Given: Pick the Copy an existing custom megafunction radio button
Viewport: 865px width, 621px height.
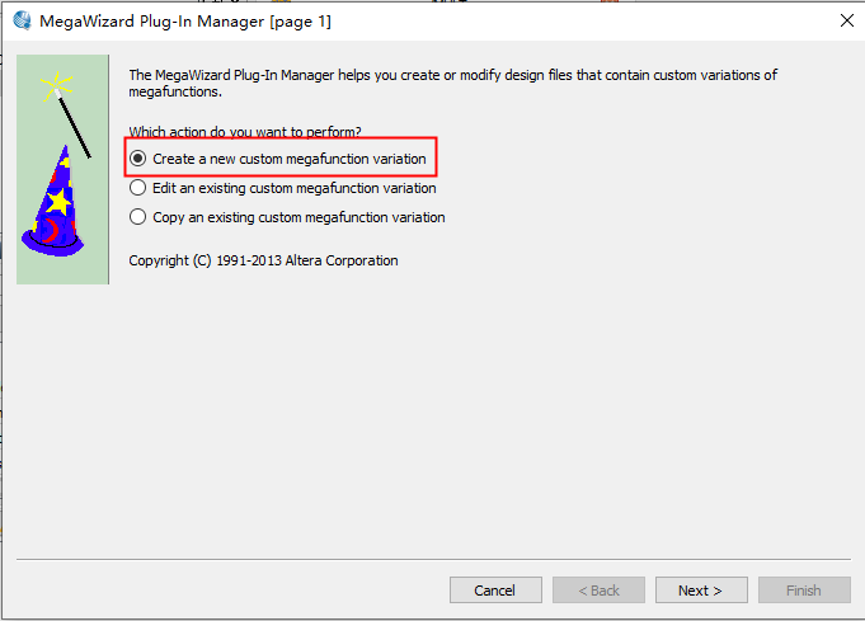Looking at the screenshot, I should (x=138, y=217).
